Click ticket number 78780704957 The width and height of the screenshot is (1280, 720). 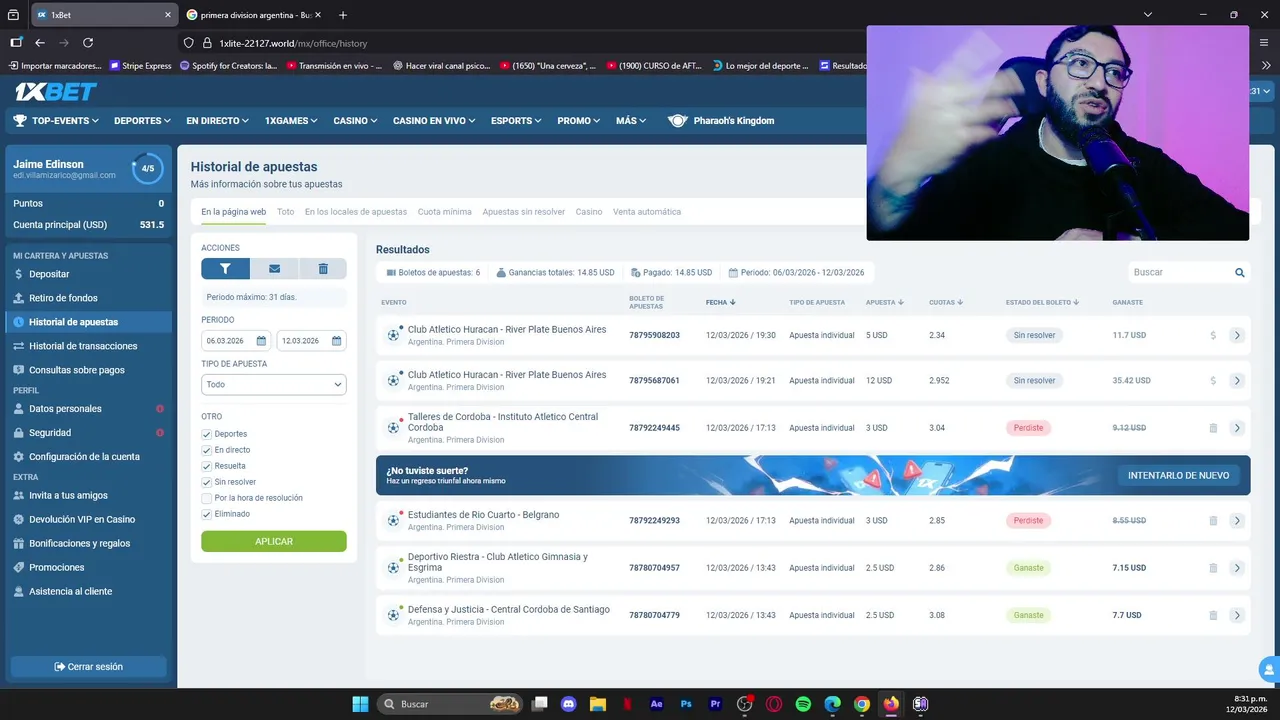(x=654, y=568)
